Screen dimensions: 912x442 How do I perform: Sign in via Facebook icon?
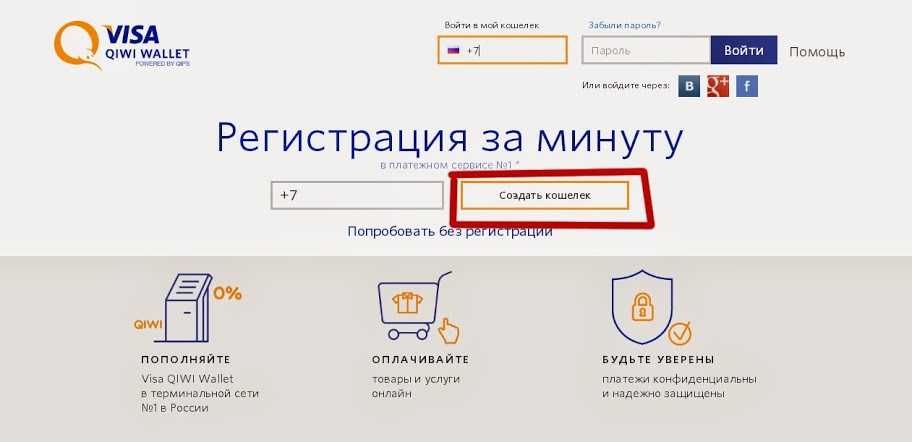747,87
